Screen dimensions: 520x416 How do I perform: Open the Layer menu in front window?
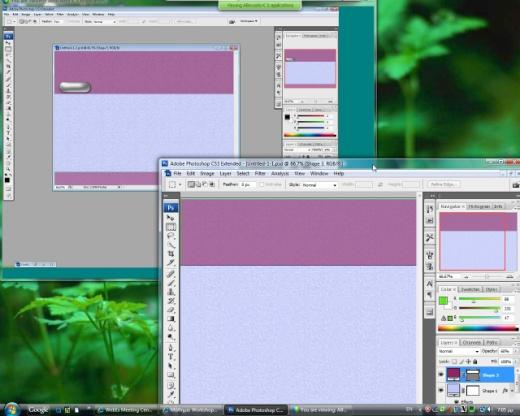(x=225, y=174)
